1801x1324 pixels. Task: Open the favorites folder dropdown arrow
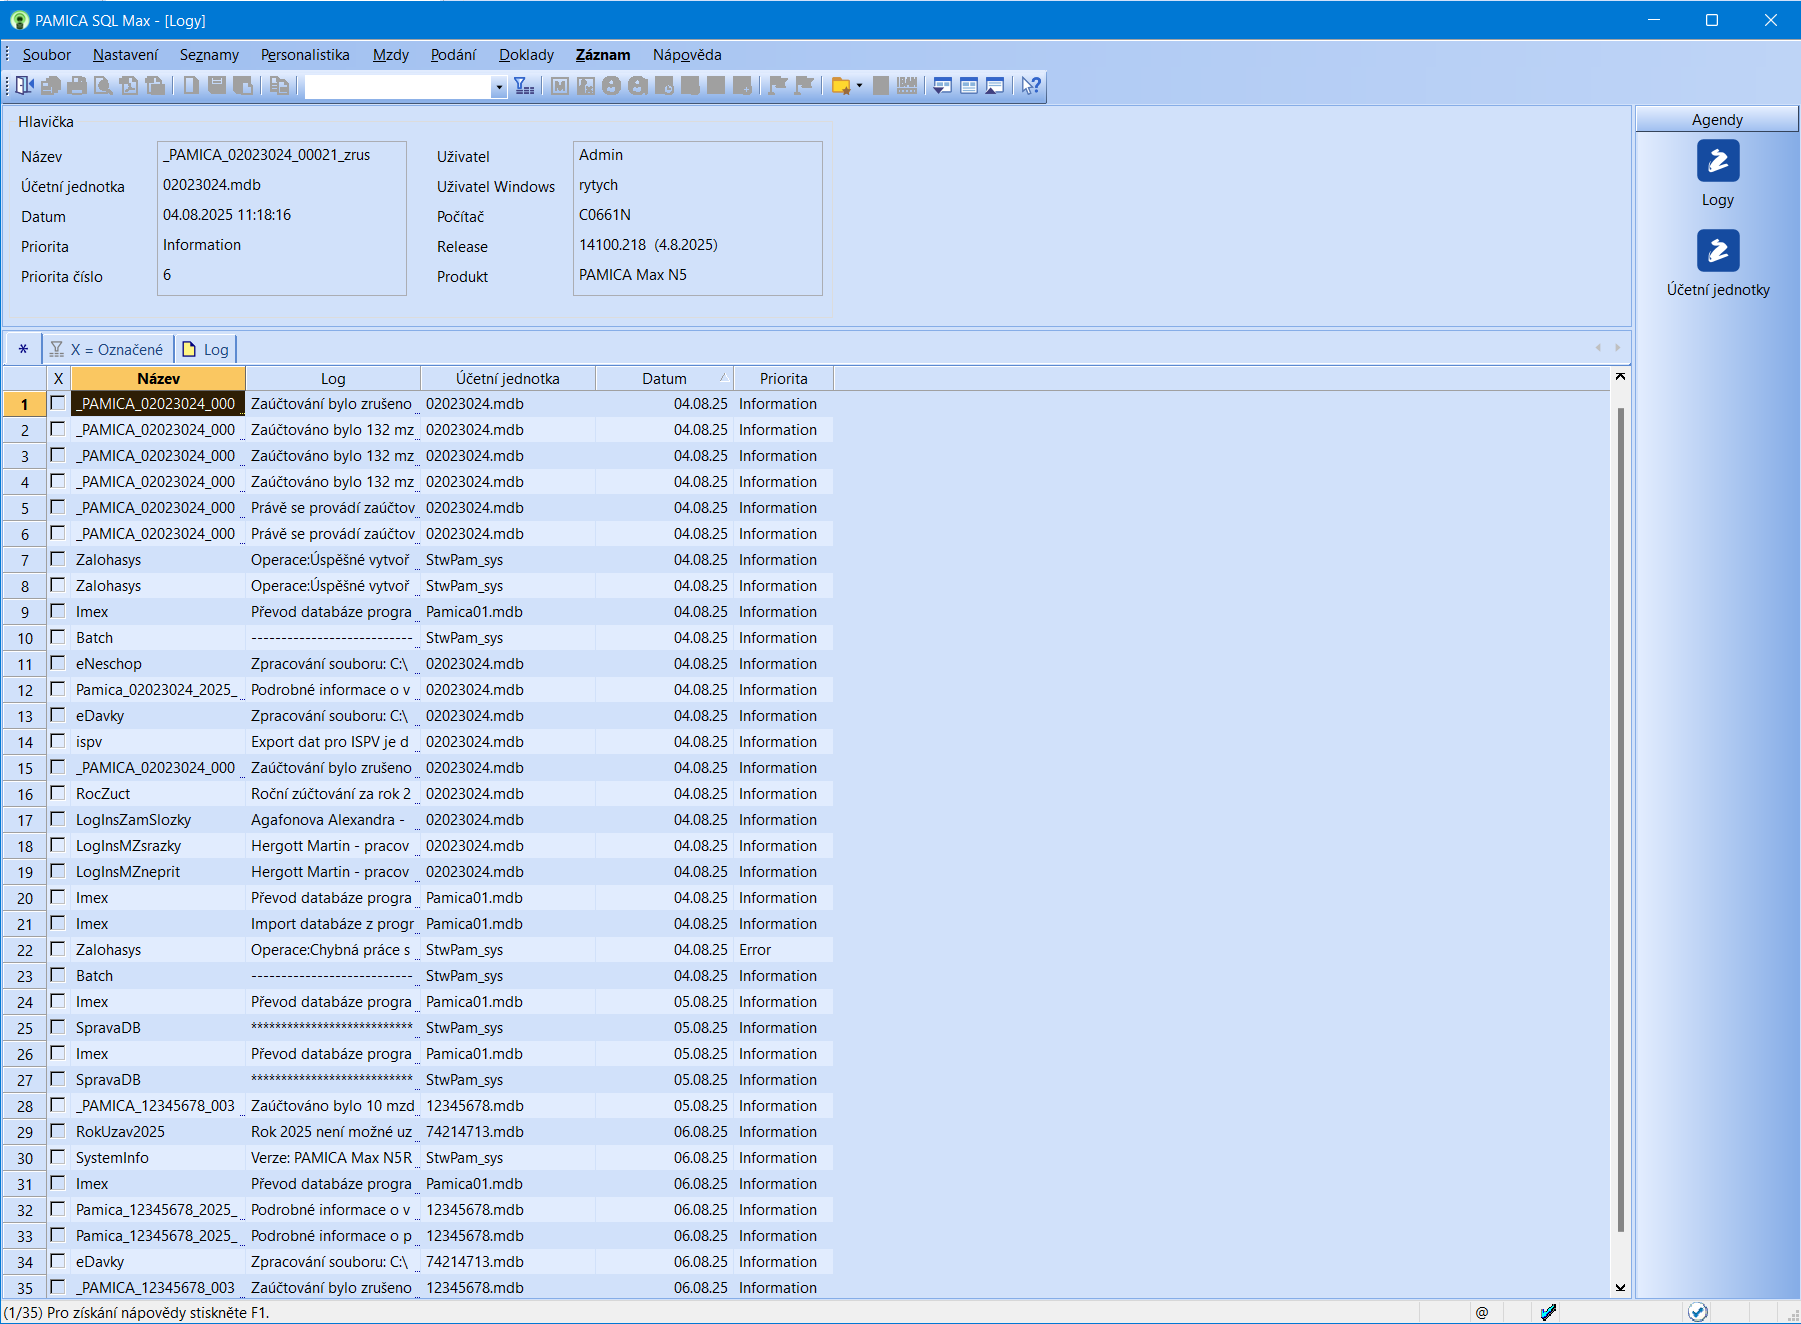click(859, 86)
